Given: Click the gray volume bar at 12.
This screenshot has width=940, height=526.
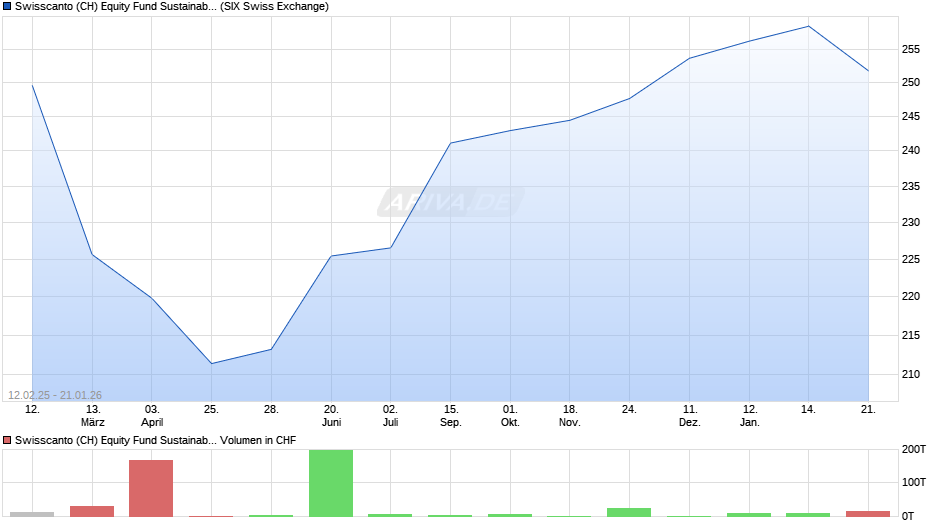Looking at the screenshot, I should [x=32, y=514].
